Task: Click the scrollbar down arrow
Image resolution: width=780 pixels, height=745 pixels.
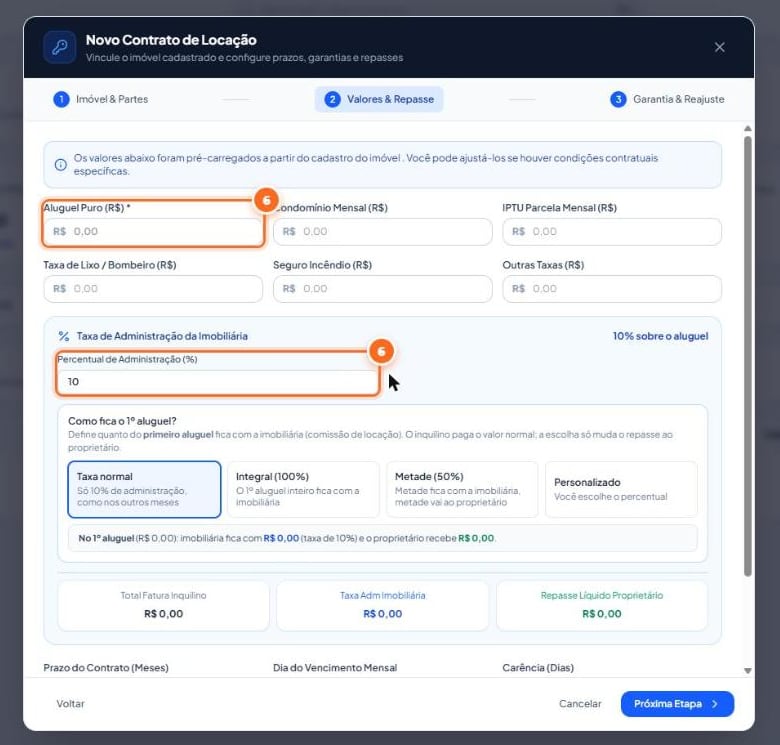Action: click(747, 670)
